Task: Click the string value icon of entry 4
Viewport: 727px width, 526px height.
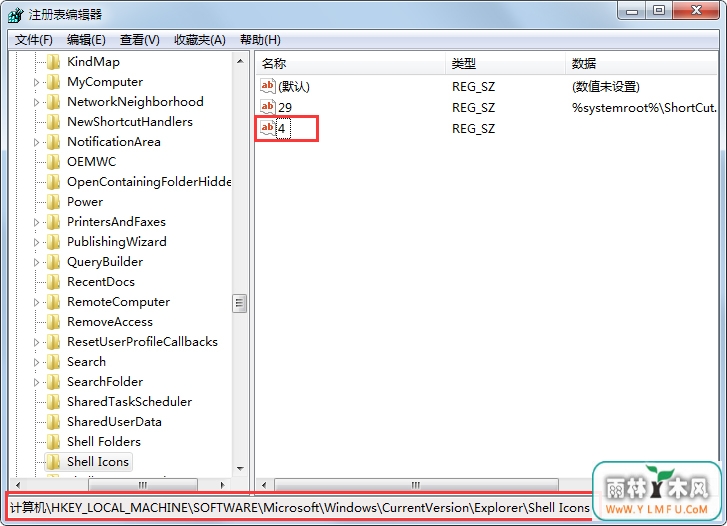Action: (268, 128)
